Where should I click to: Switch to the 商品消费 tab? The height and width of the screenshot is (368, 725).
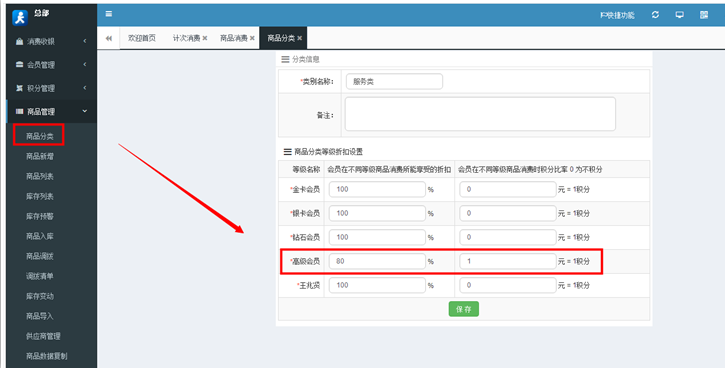[x=234, y=38]
